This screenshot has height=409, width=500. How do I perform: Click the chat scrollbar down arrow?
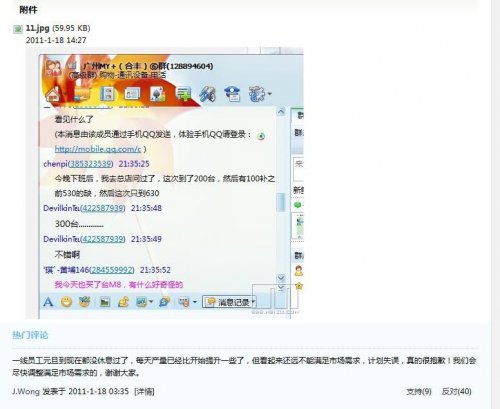click(281, 277)
